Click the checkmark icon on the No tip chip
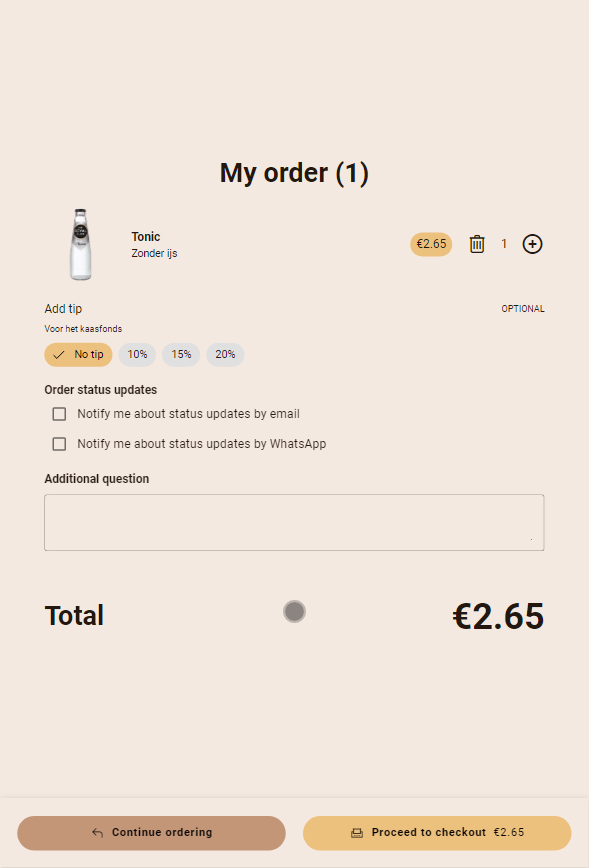This screenshot has height=868, width=589. pos(59,355)
